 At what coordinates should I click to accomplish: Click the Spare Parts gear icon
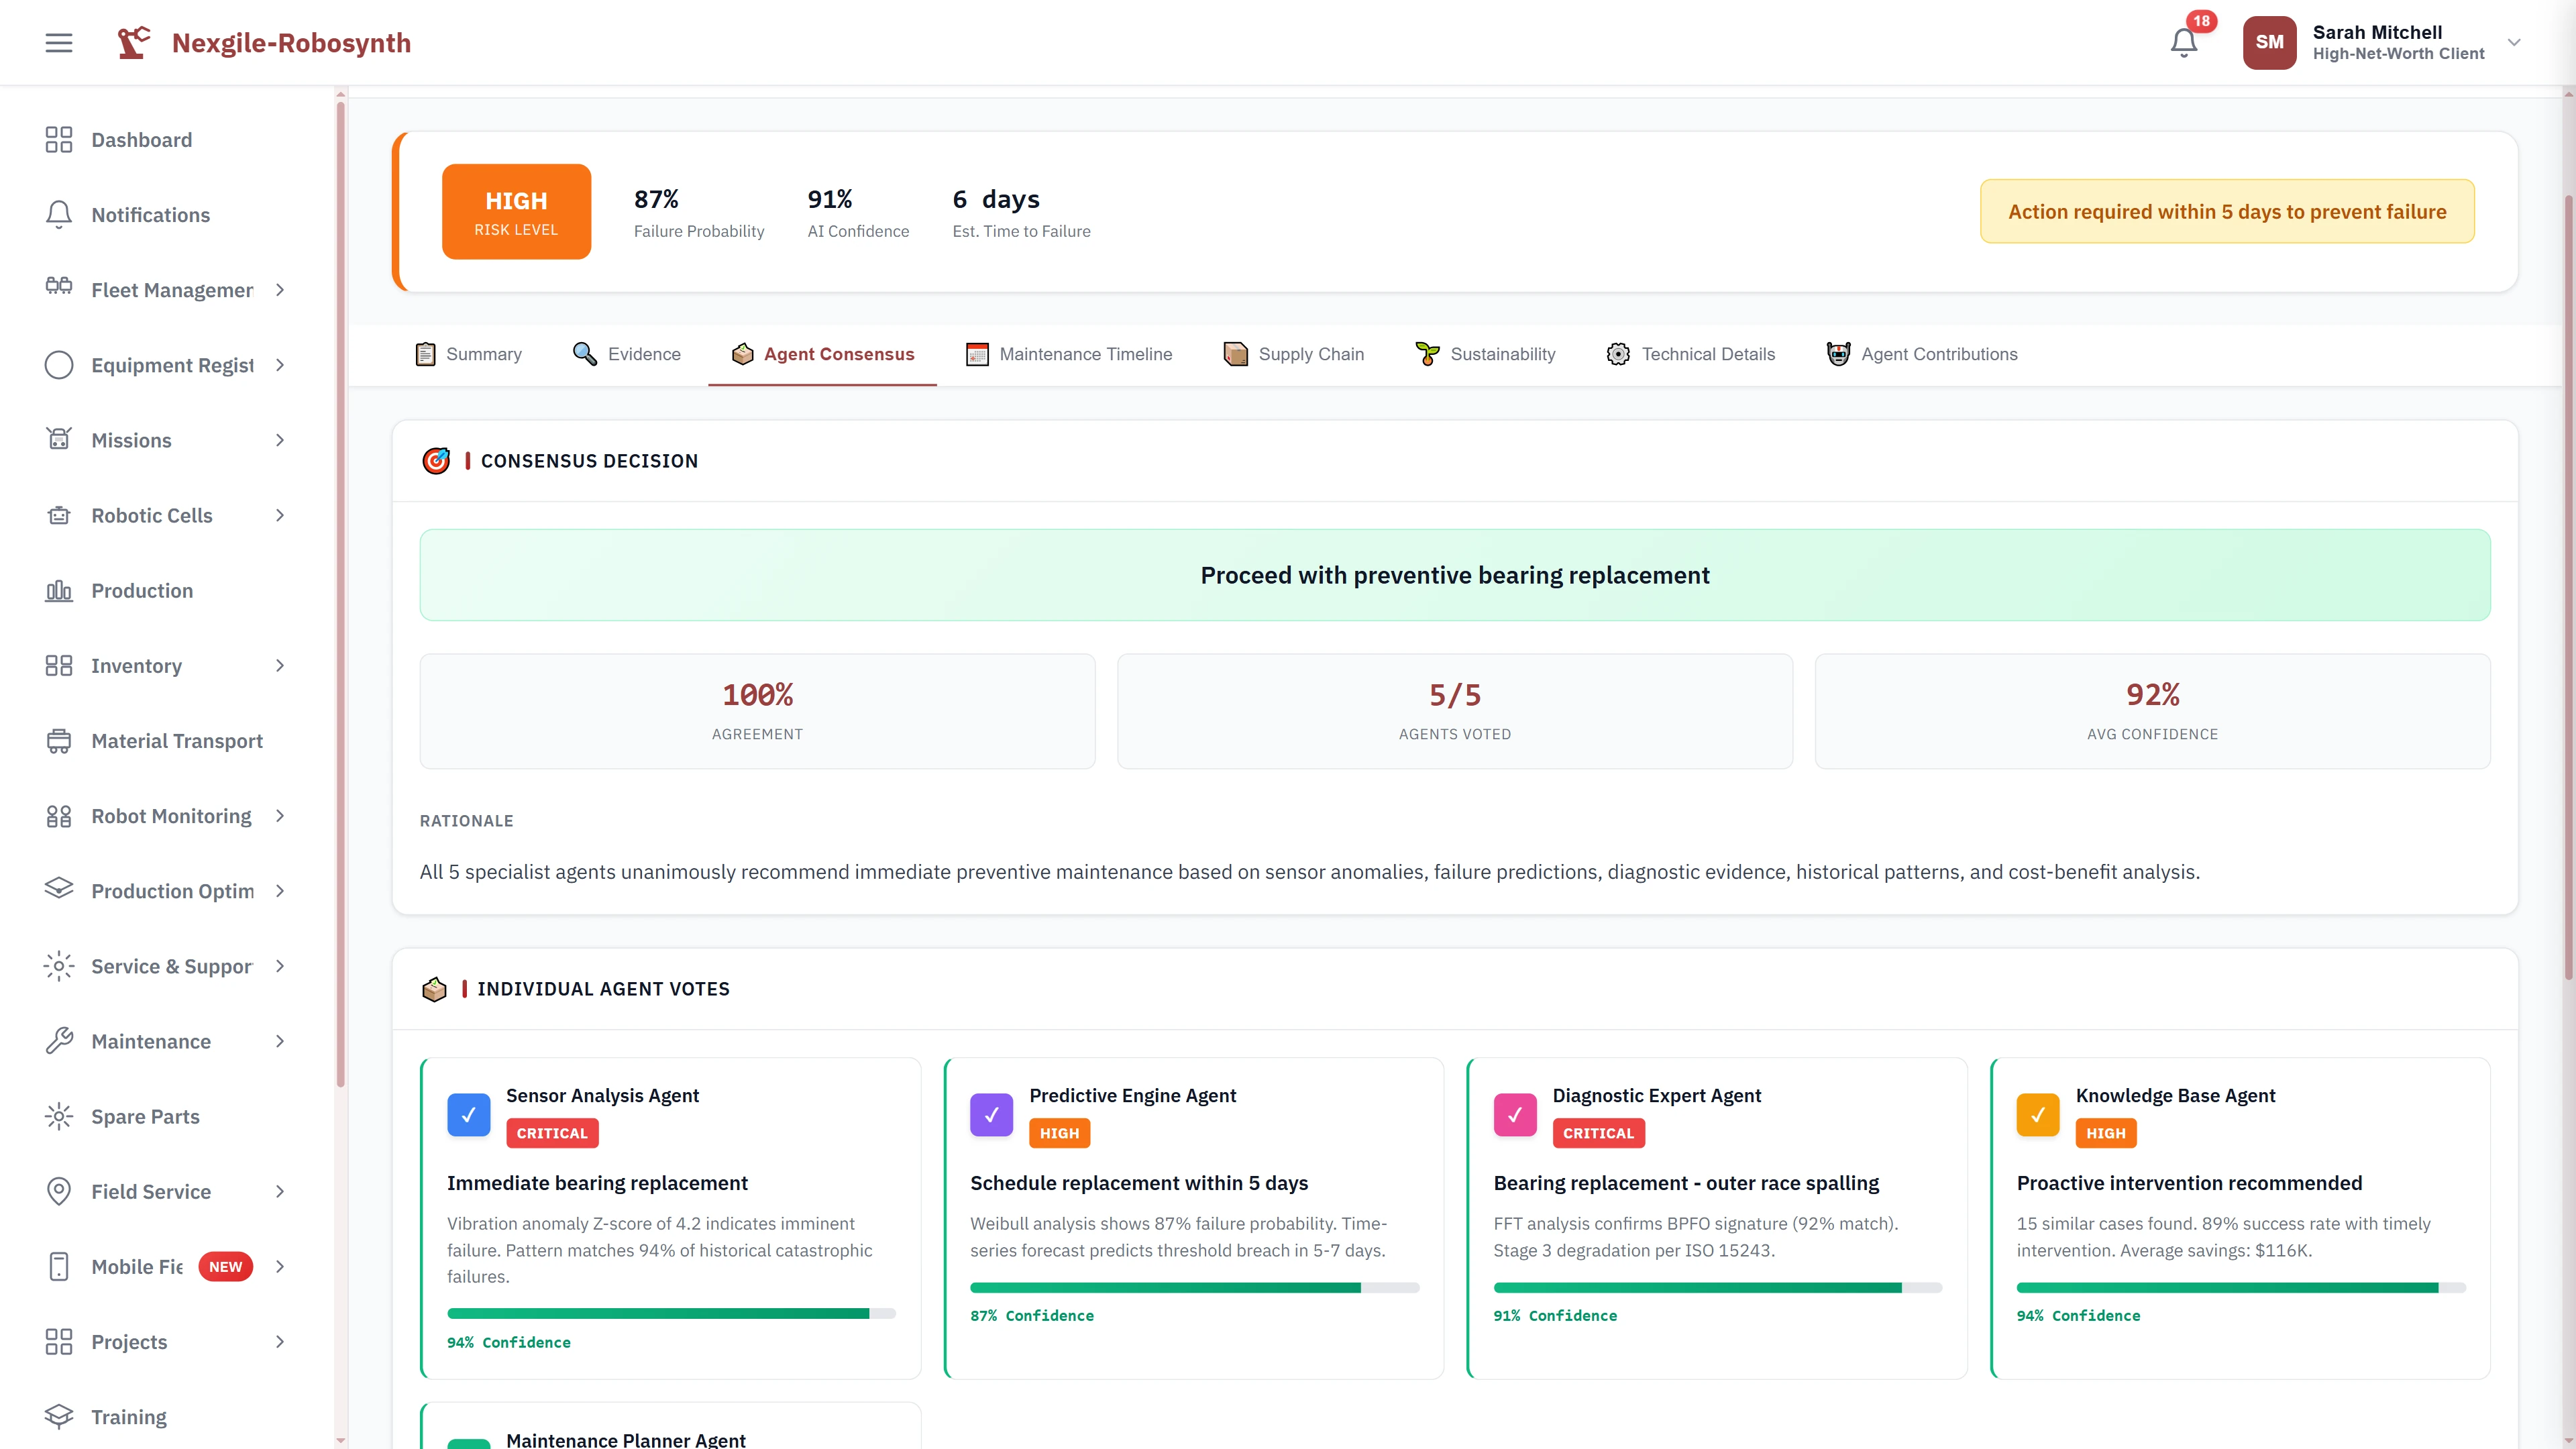(x=59, y=1116)
